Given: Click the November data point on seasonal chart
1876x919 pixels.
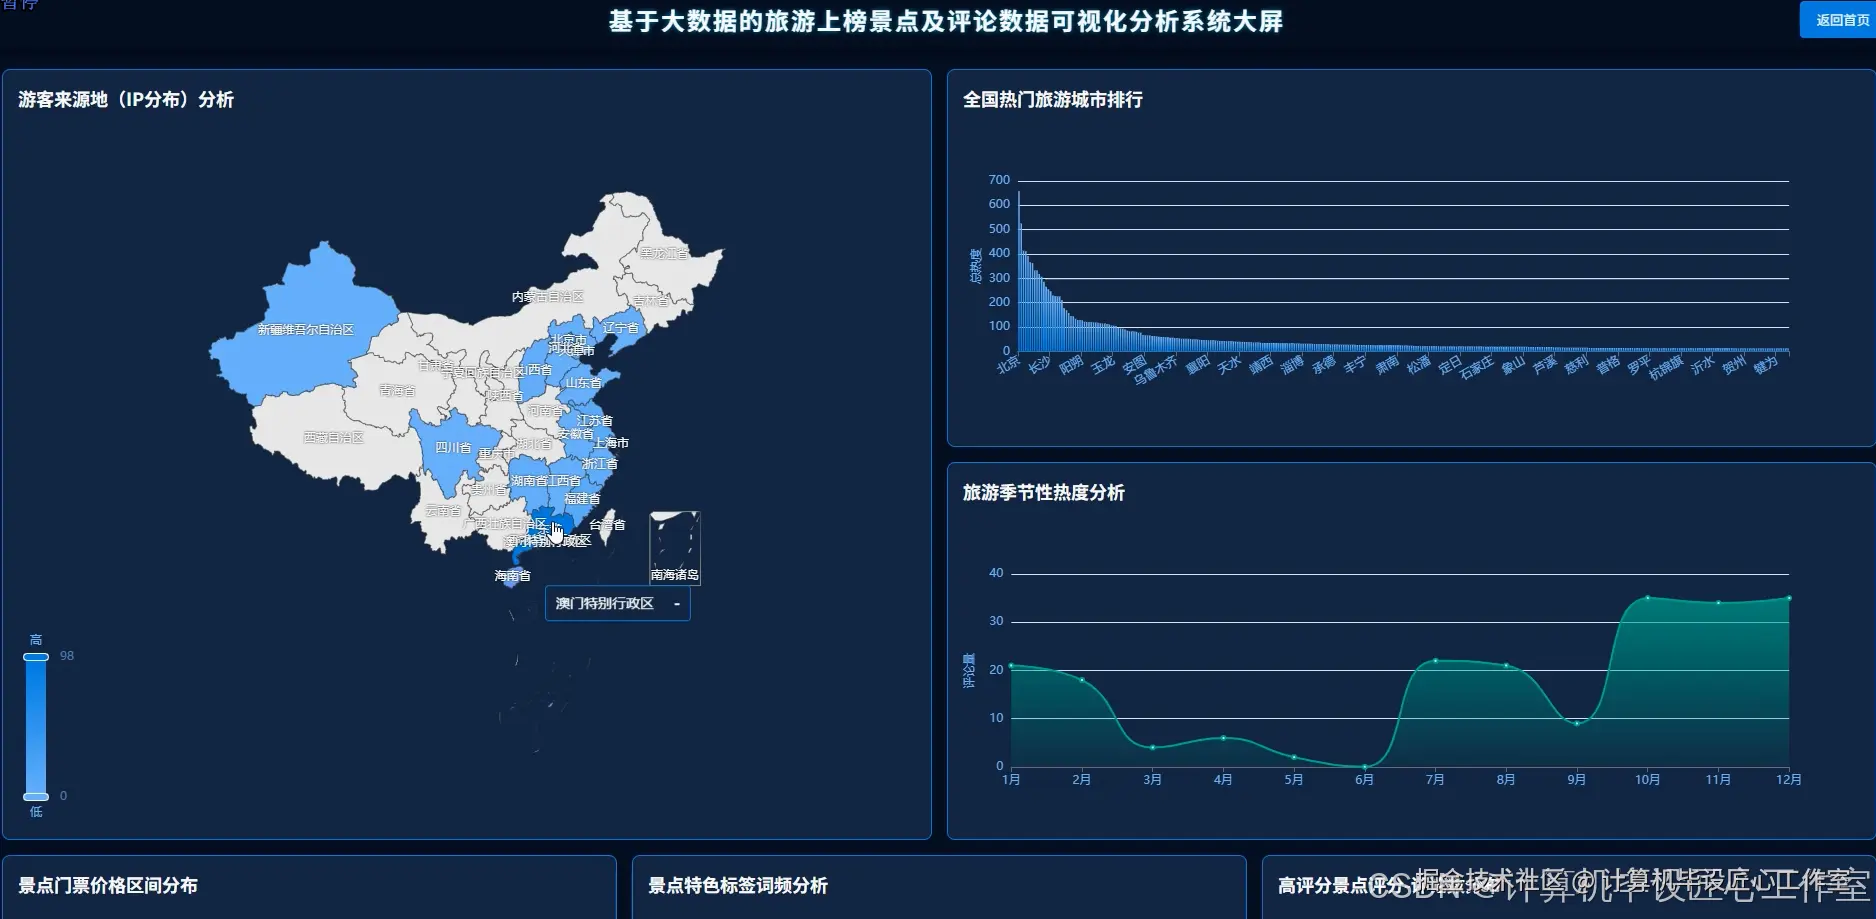Looking at the screenshot, I should coord(1718,602).
